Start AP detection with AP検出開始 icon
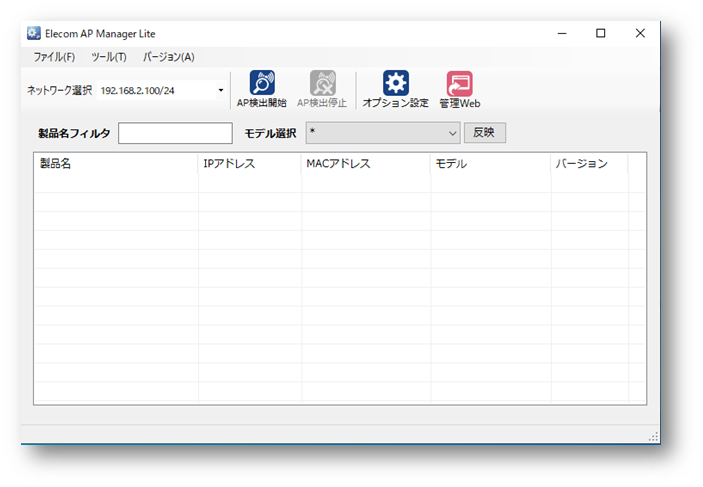 click(262, 89)
